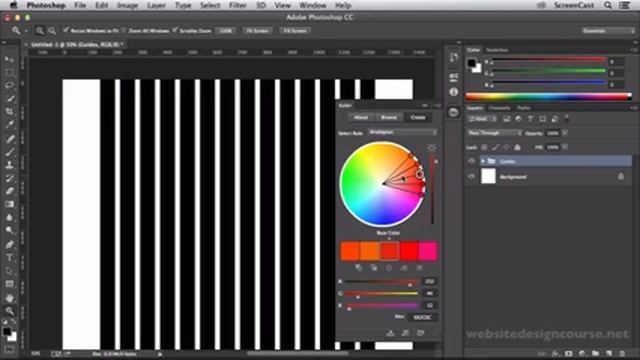
Task: Click the Create new group folder icon
Action: point(596,353)
